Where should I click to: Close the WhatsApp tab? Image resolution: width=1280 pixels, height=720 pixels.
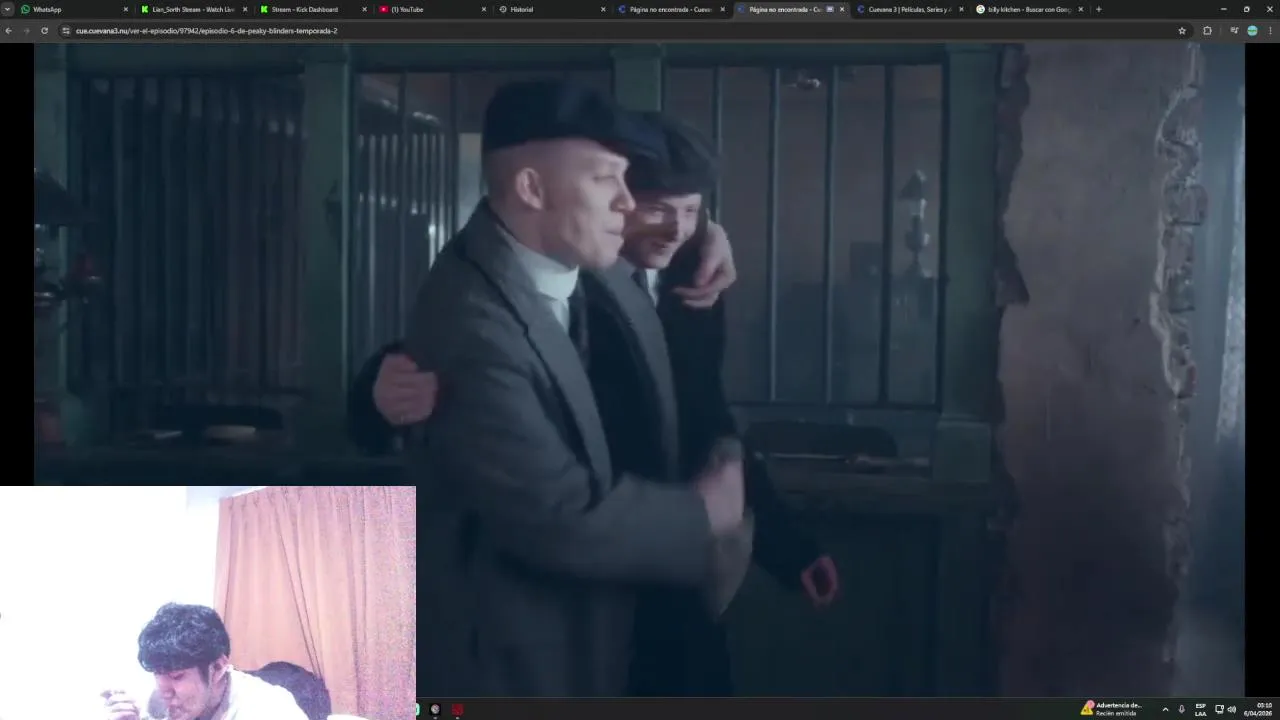[x=126, y=9]
